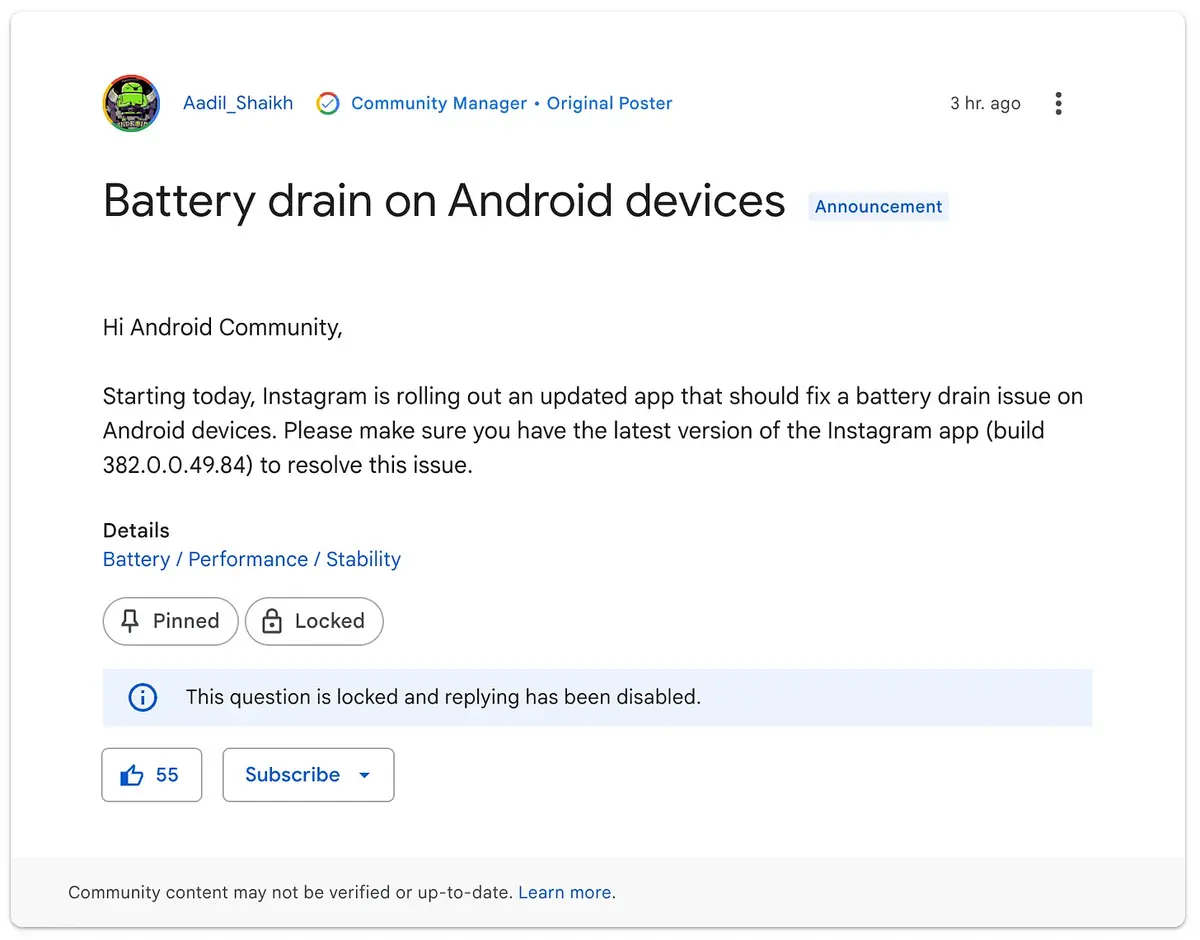Select the Announcement badge
The image size is (1200, 940).
point(877,206)
